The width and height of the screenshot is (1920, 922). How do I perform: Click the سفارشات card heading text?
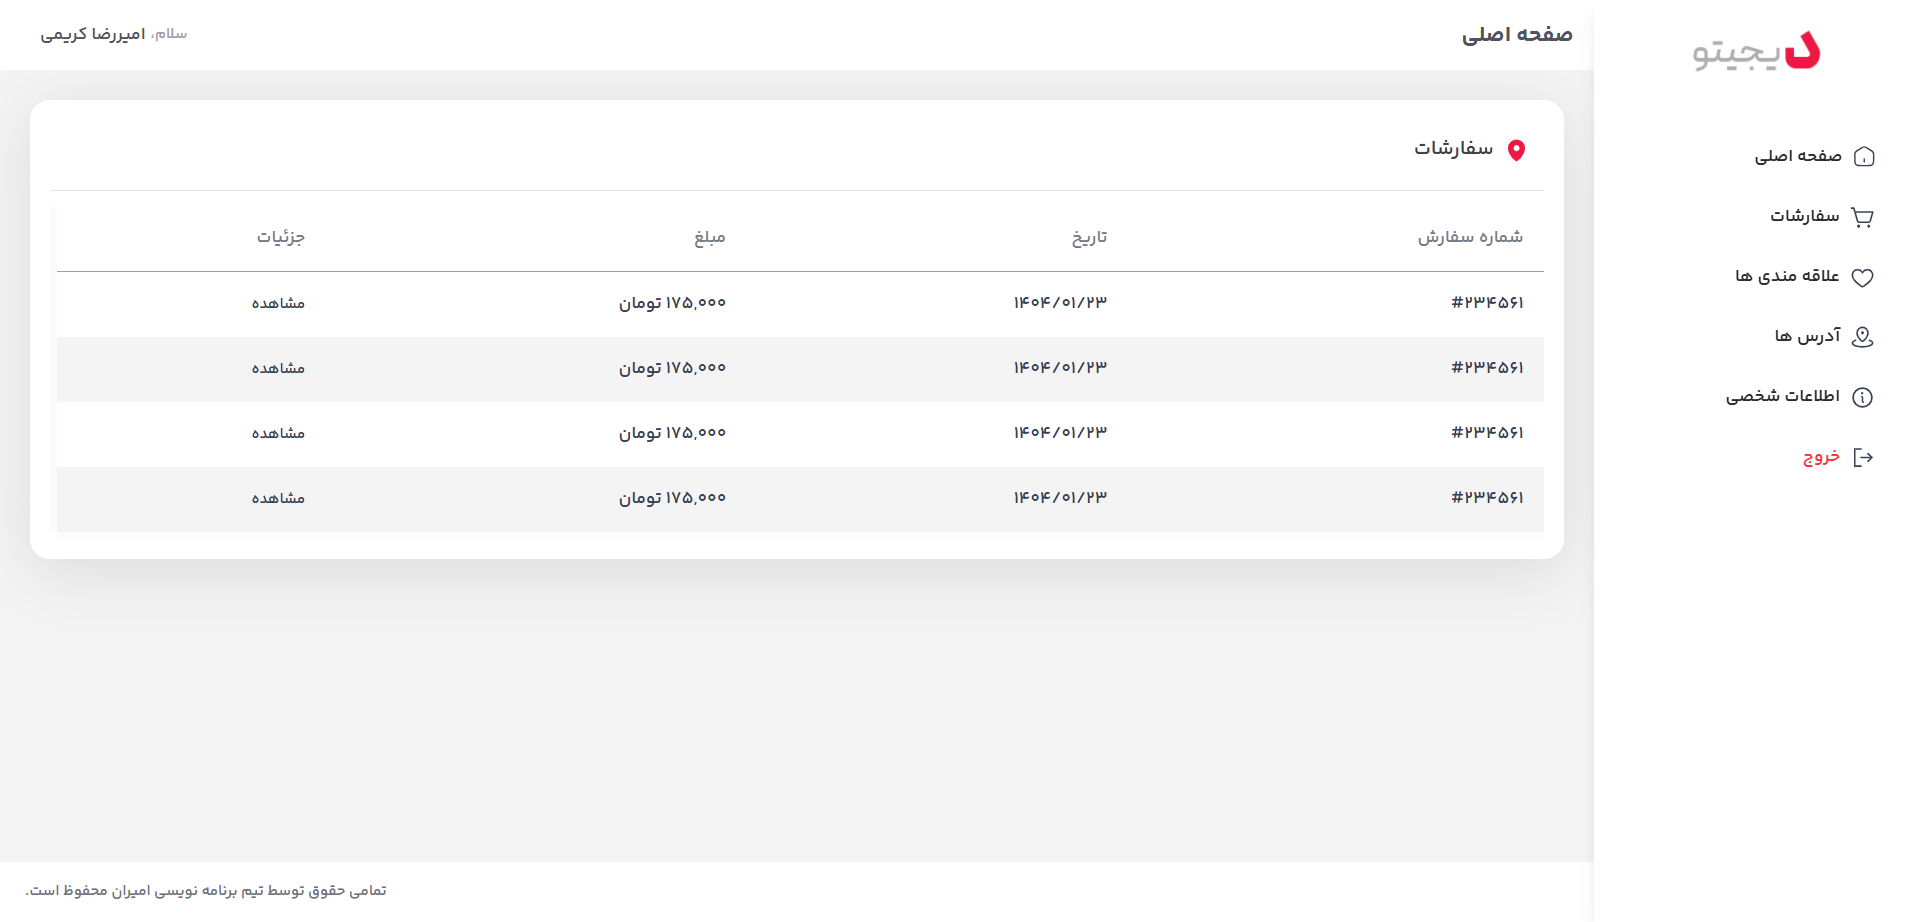click(x=1453, y=149)
